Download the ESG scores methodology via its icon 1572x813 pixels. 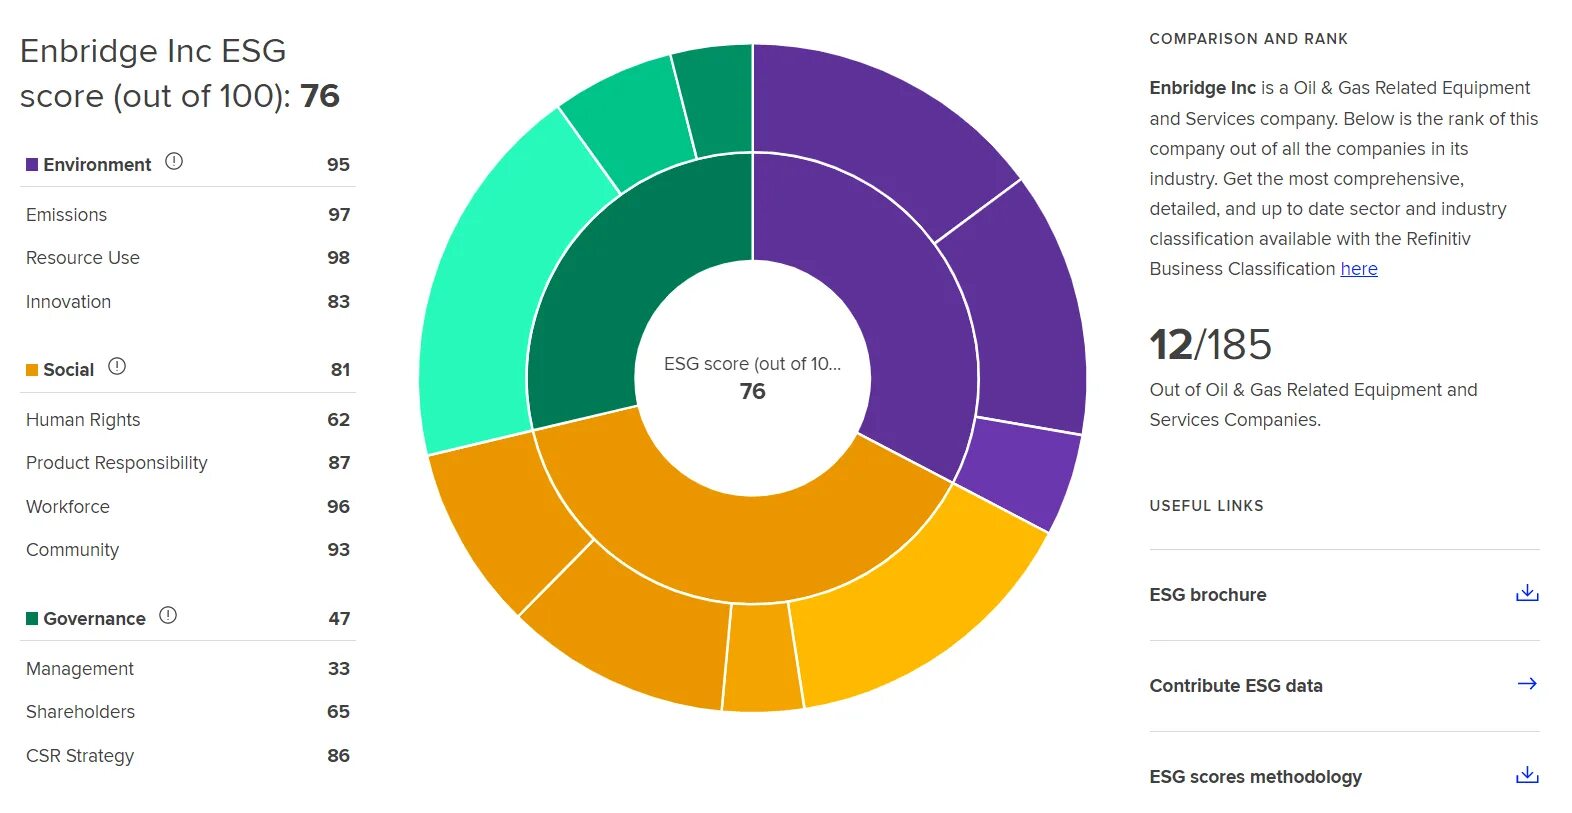(1527, 775)
